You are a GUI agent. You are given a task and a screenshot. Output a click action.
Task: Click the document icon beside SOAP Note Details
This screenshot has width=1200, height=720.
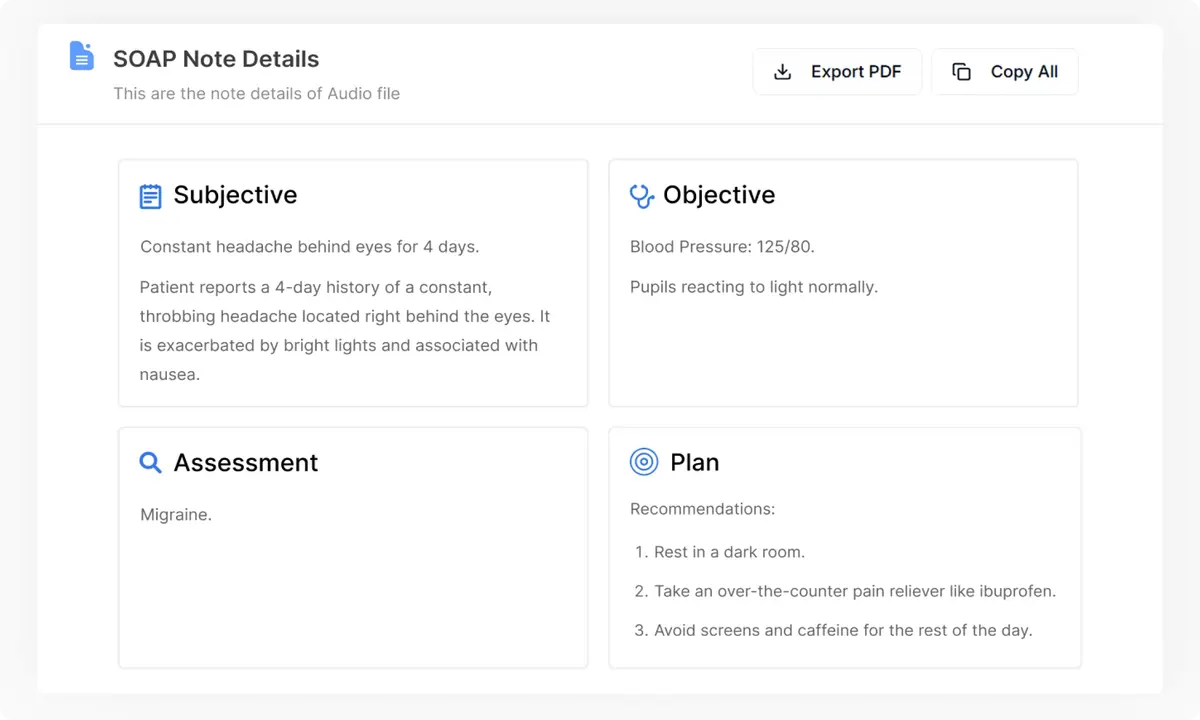pyautogui.click(x=81, y=56)
